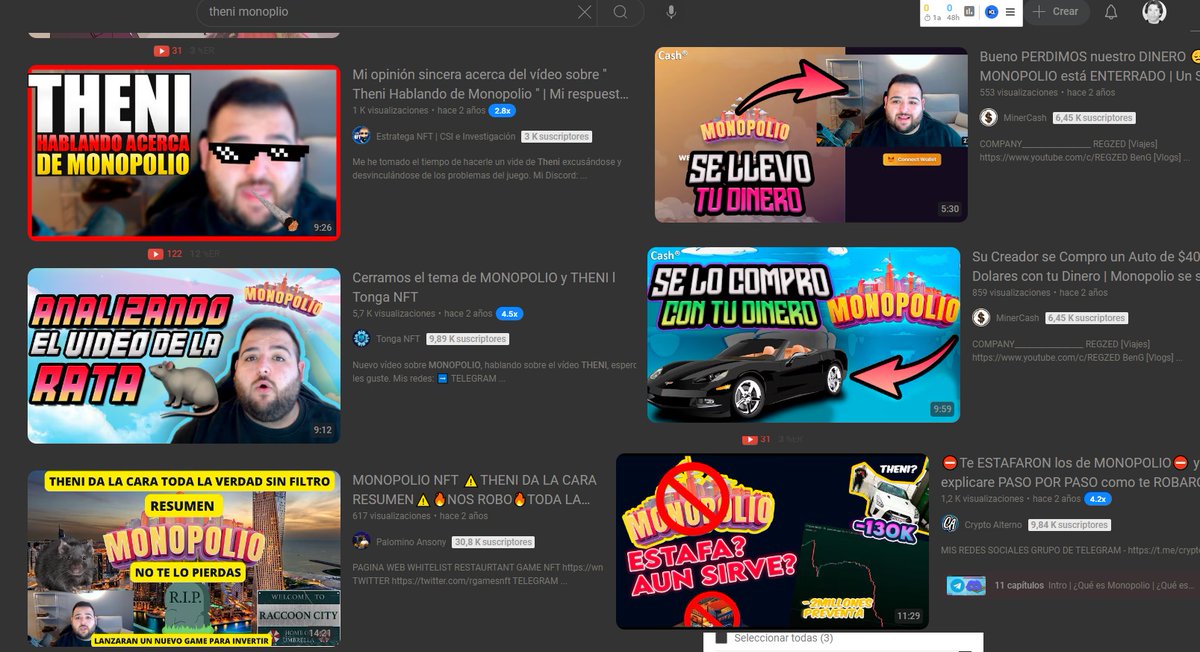Open THENI Hablando Acerca de Monopolio thumbnail
Screen dimensions: 1200x652
pos(184,153)
